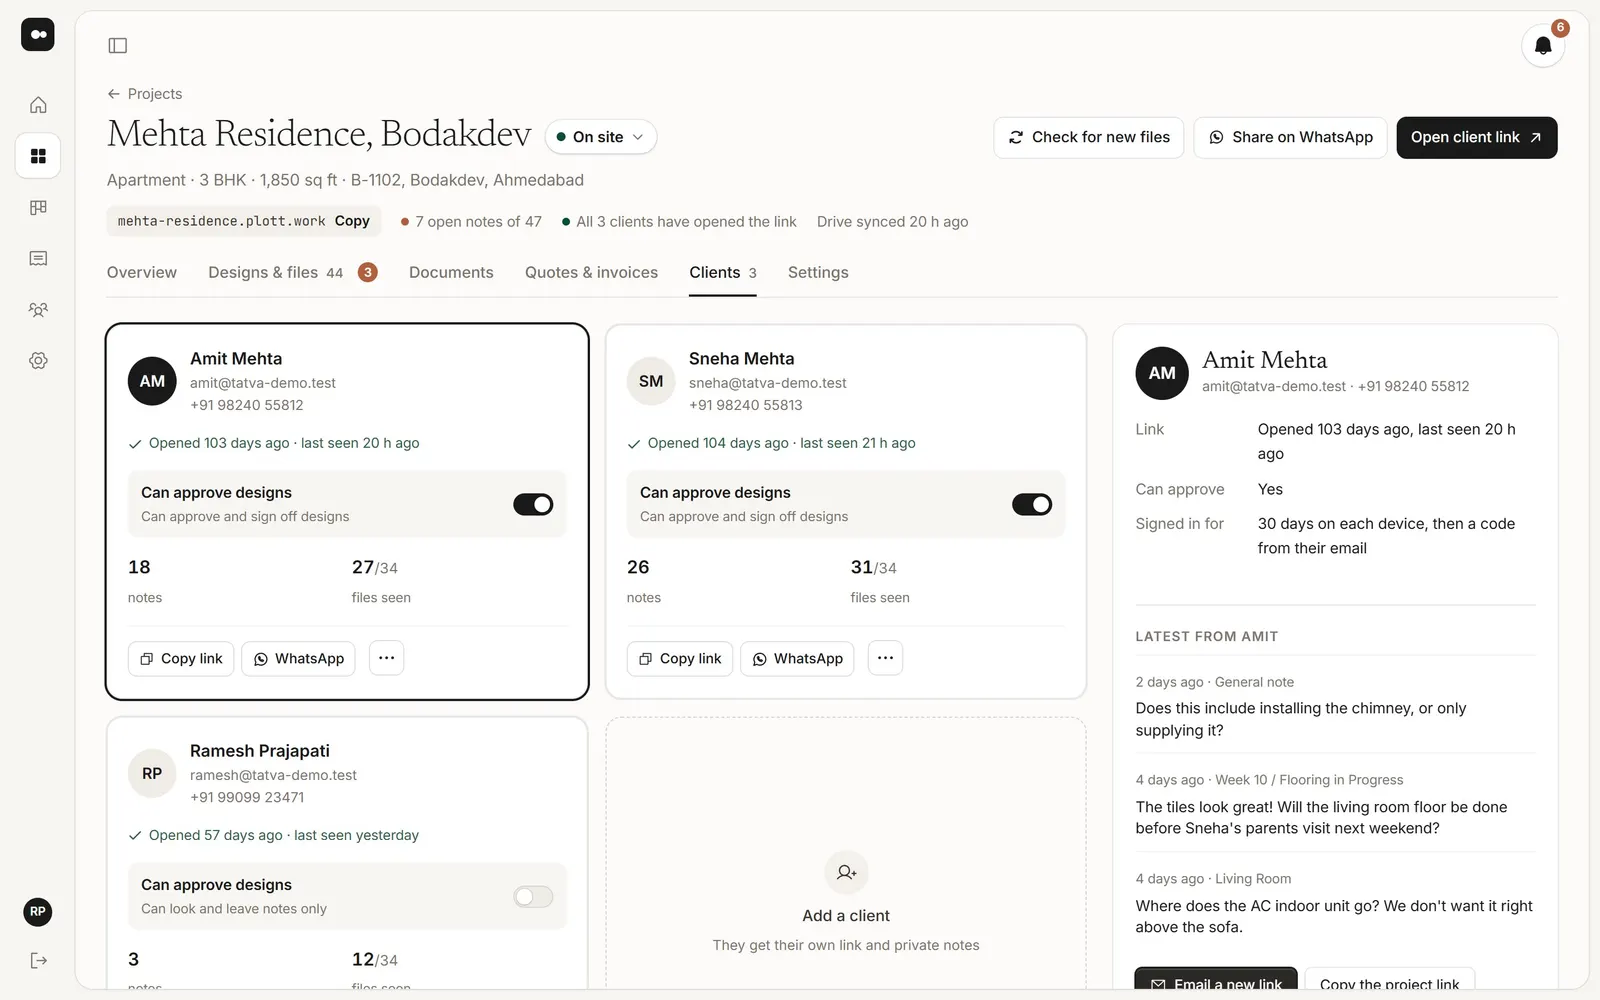Click the app logo at top left
This screenshot has height=1000, width=1600.
(38, 34)
